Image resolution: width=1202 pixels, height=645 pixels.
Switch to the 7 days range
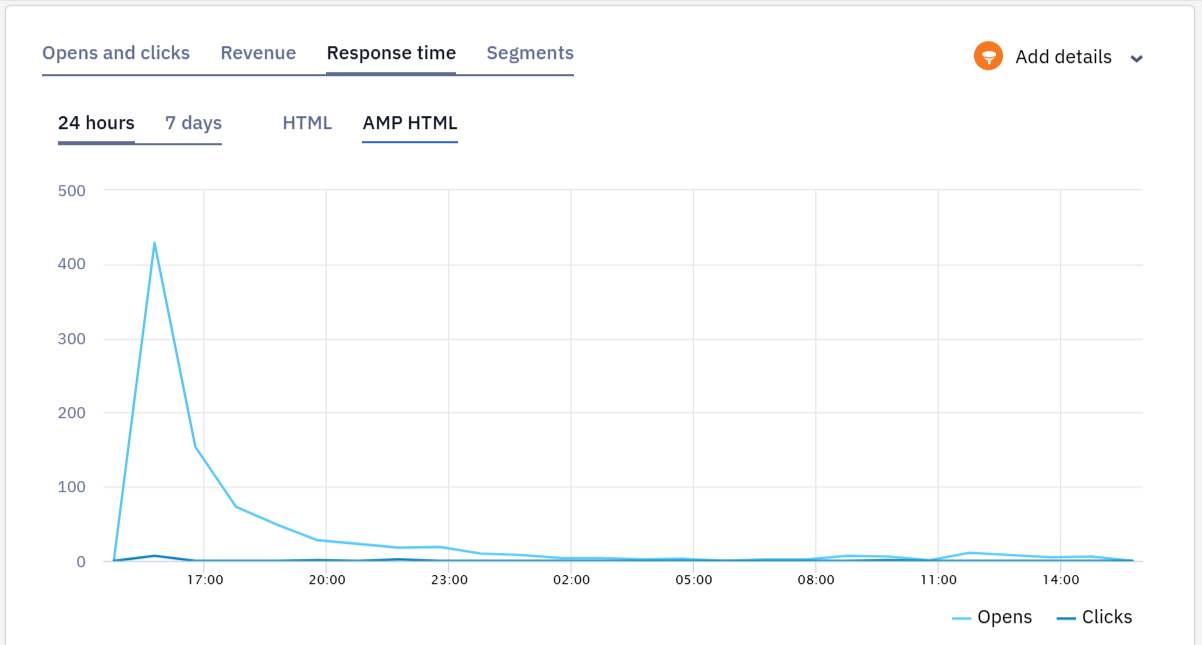click(193, 123)
